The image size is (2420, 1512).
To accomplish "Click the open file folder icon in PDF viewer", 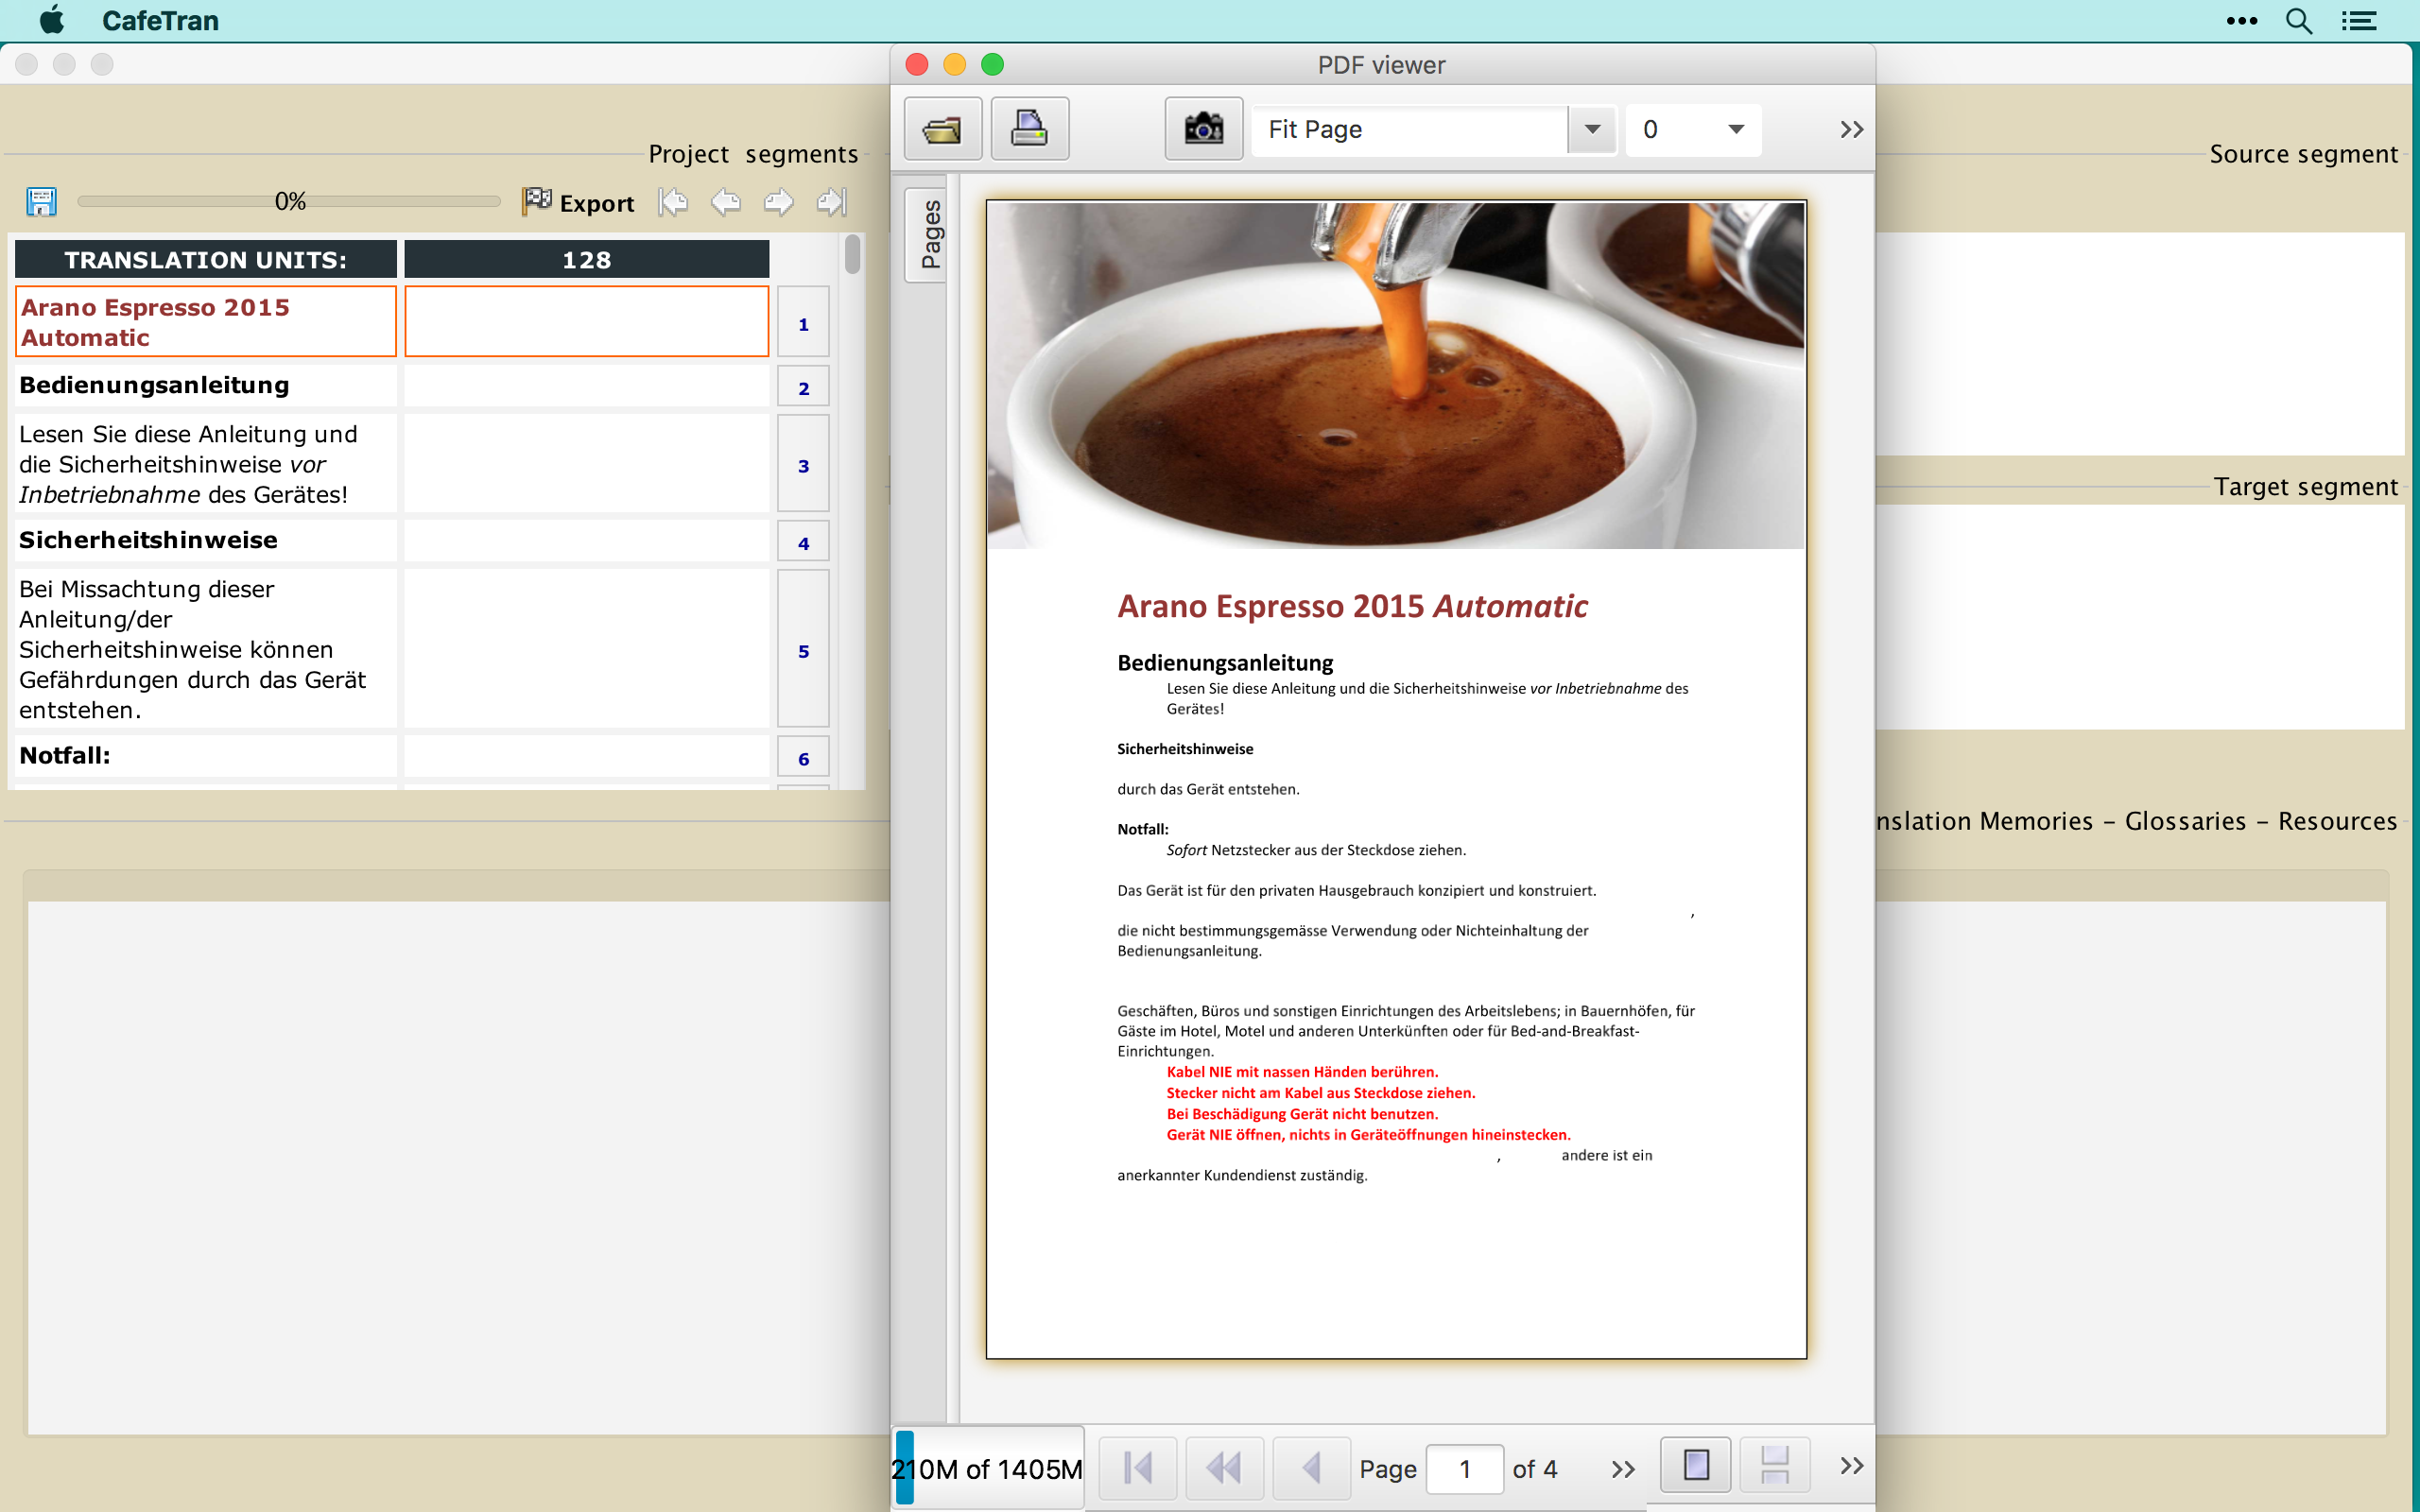I will [x=942, y=129].
